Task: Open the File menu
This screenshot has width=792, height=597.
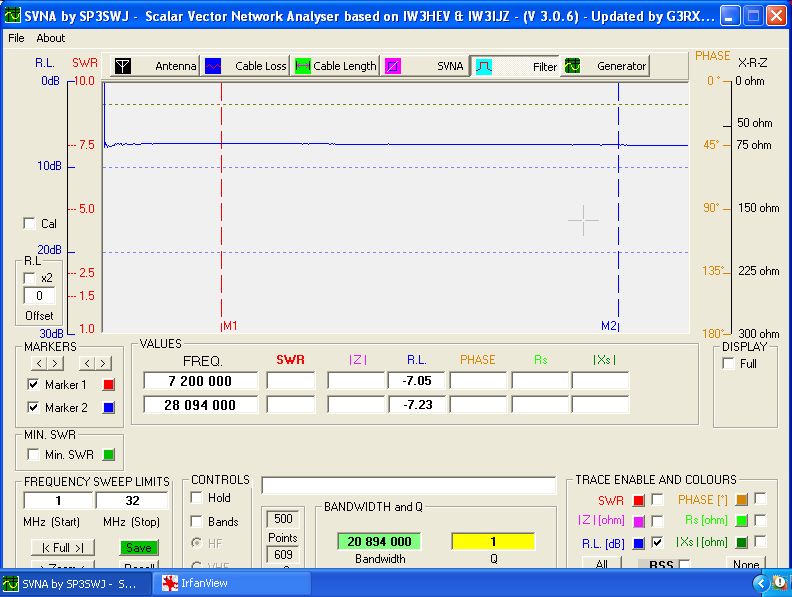Action: click(16, 38)
